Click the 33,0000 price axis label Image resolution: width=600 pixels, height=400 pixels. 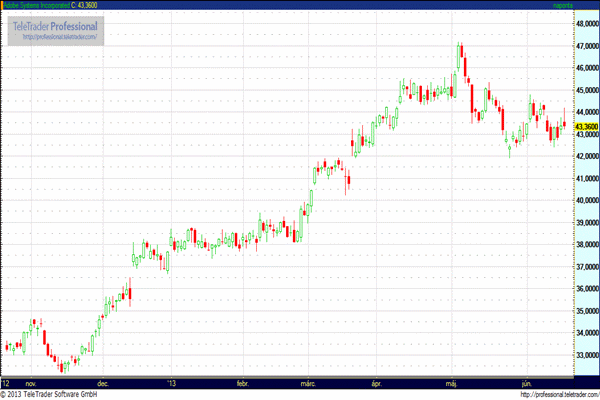pyautogui.click(x=586, y=355)
